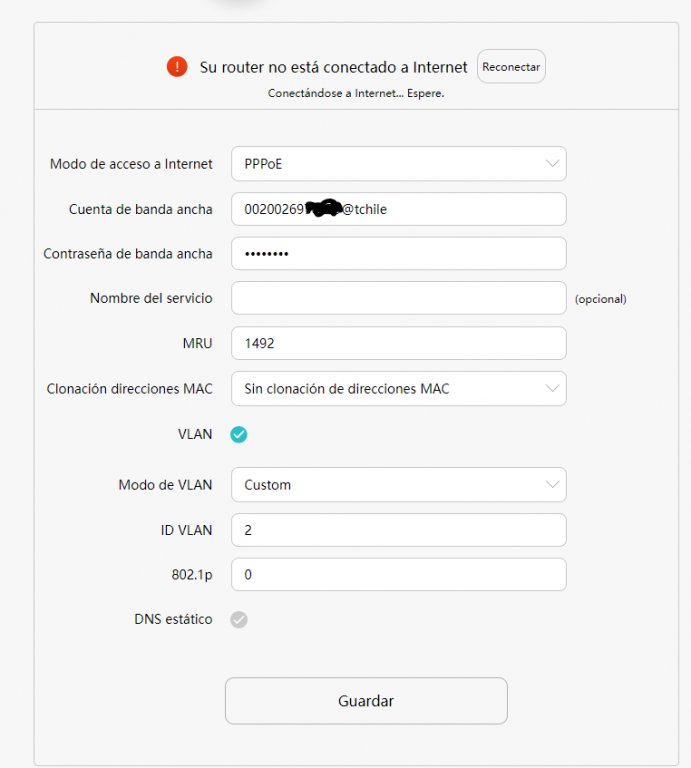Click the Nombre del servicio input box
Screen dimensions: 691x768
pos(398,298)
